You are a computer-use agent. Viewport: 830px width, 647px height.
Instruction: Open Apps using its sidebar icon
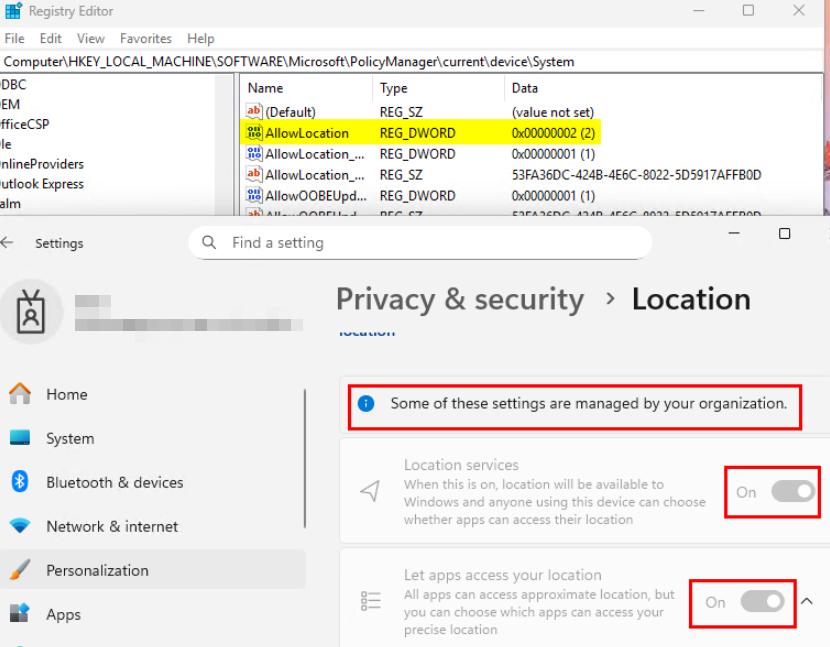[20, 614]
